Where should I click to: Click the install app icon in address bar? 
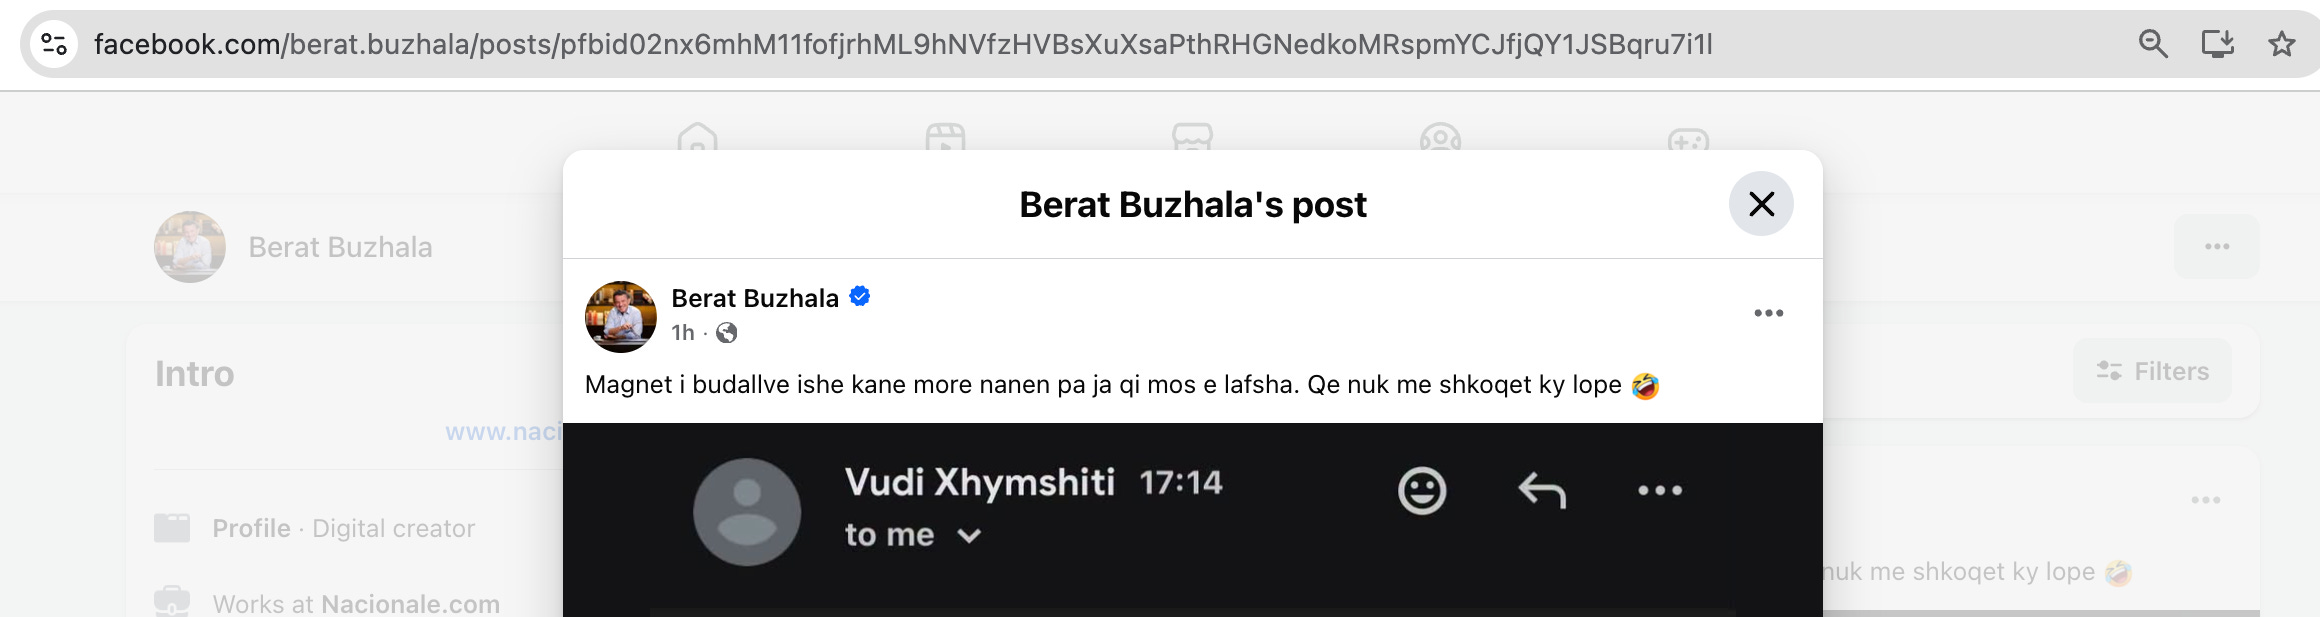tap(2217, 44)
